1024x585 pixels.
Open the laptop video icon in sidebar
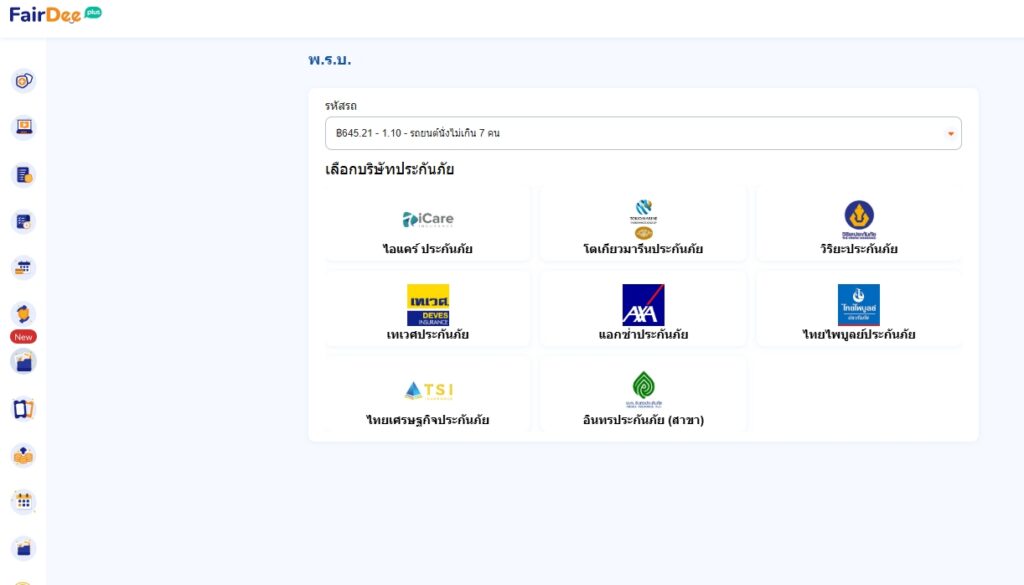click(x=23, y=128)
